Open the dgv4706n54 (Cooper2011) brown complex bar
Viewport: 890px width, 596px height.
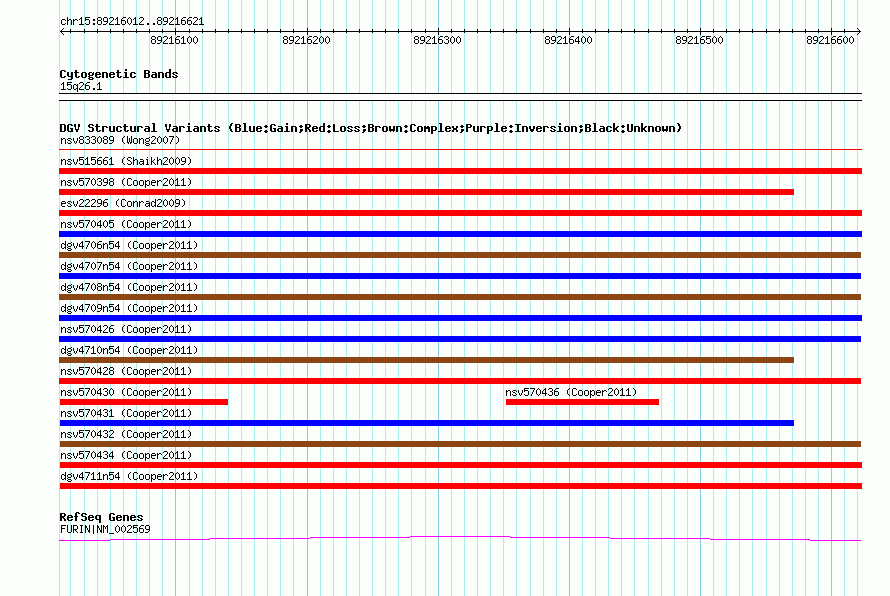[x=460, y=255]
